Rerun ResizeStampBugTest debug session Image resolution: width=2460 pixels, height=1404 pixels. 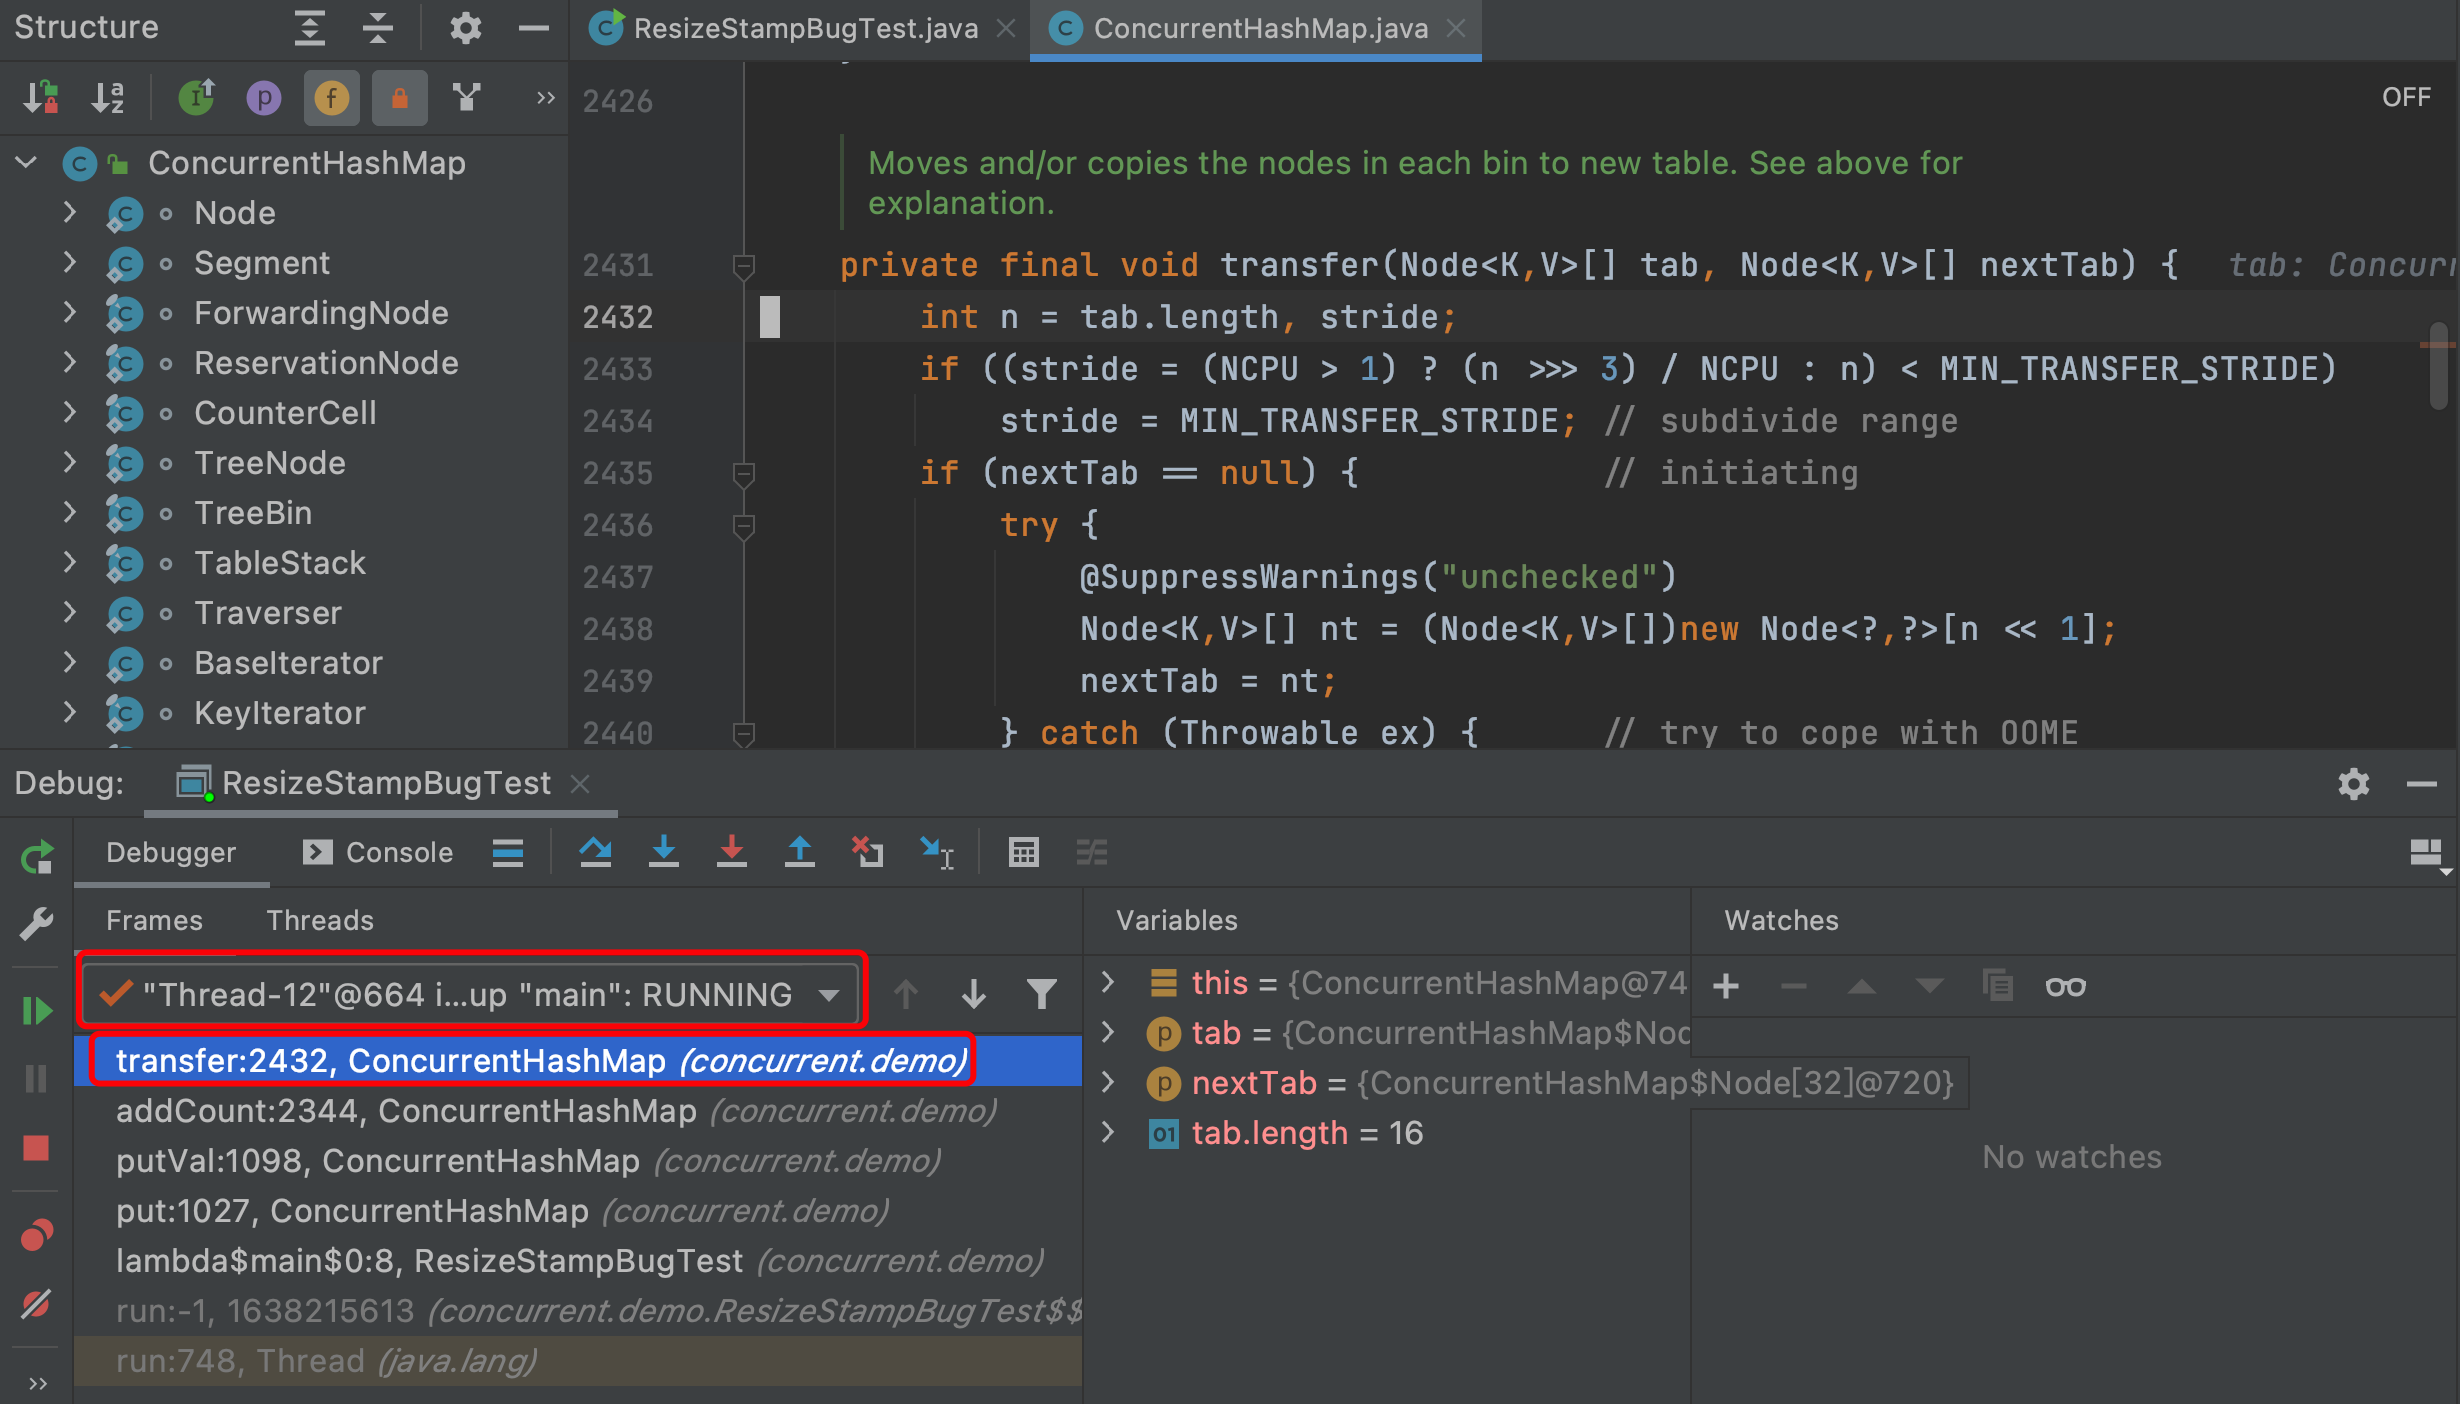[x=37, y=857]
